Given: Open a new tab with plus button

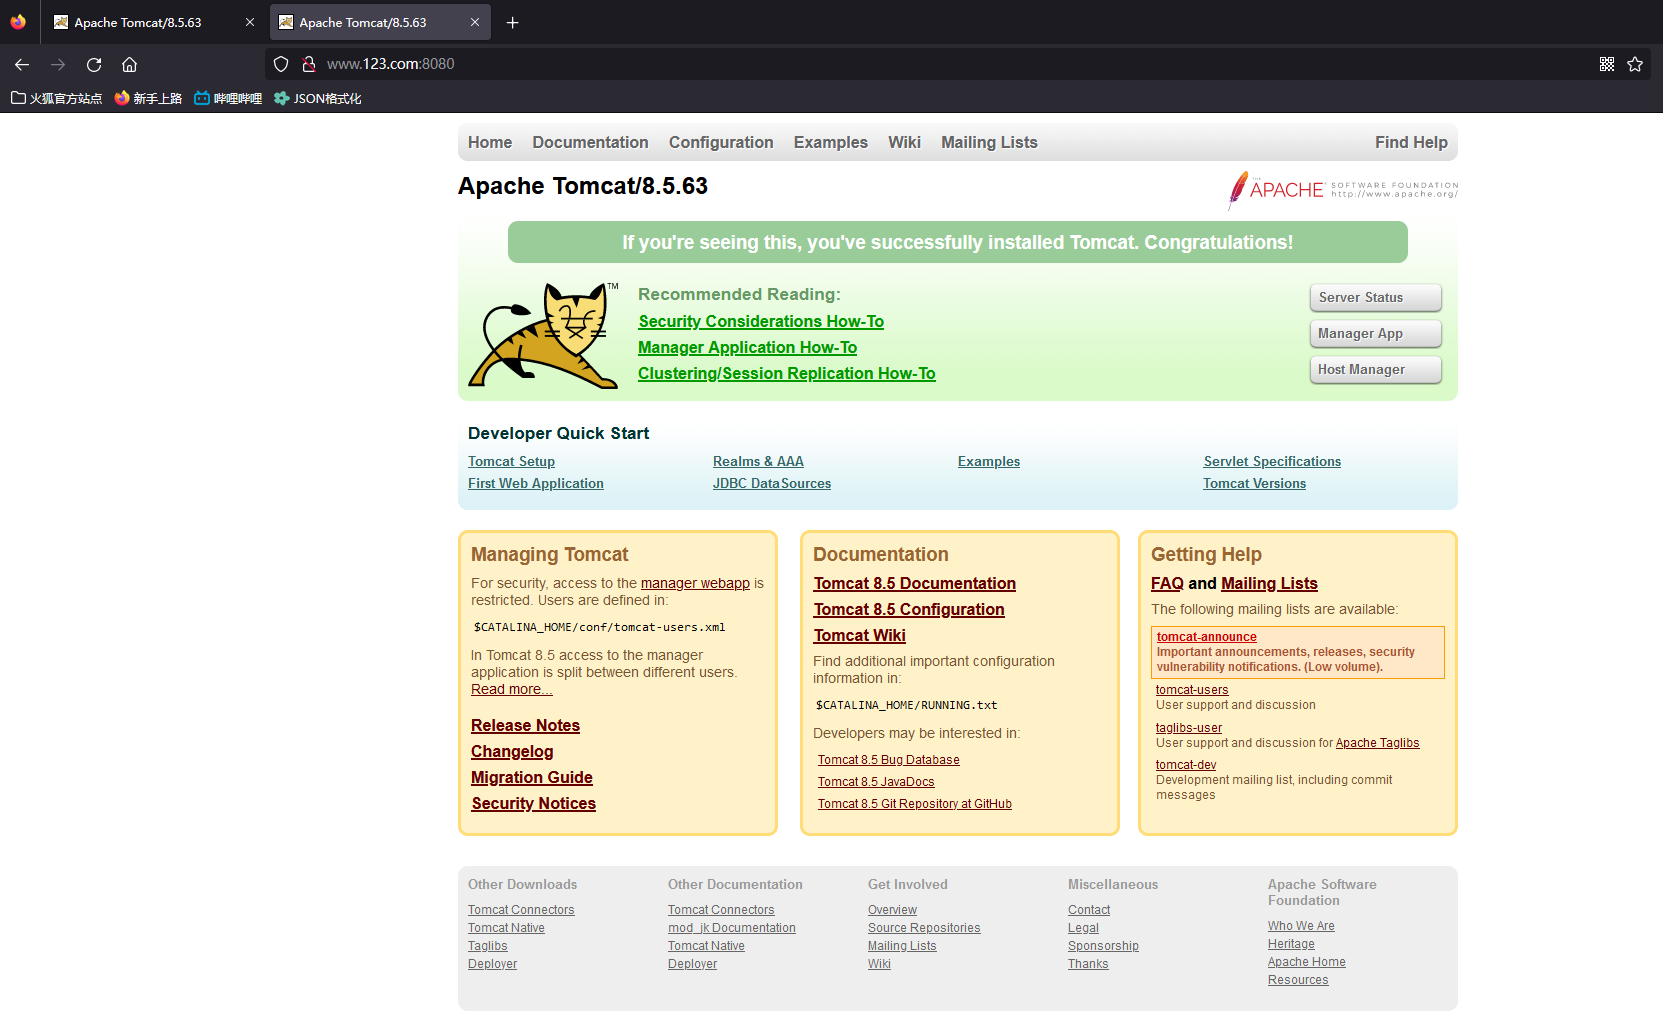Looking at the screenshot, I should point(512,22).
